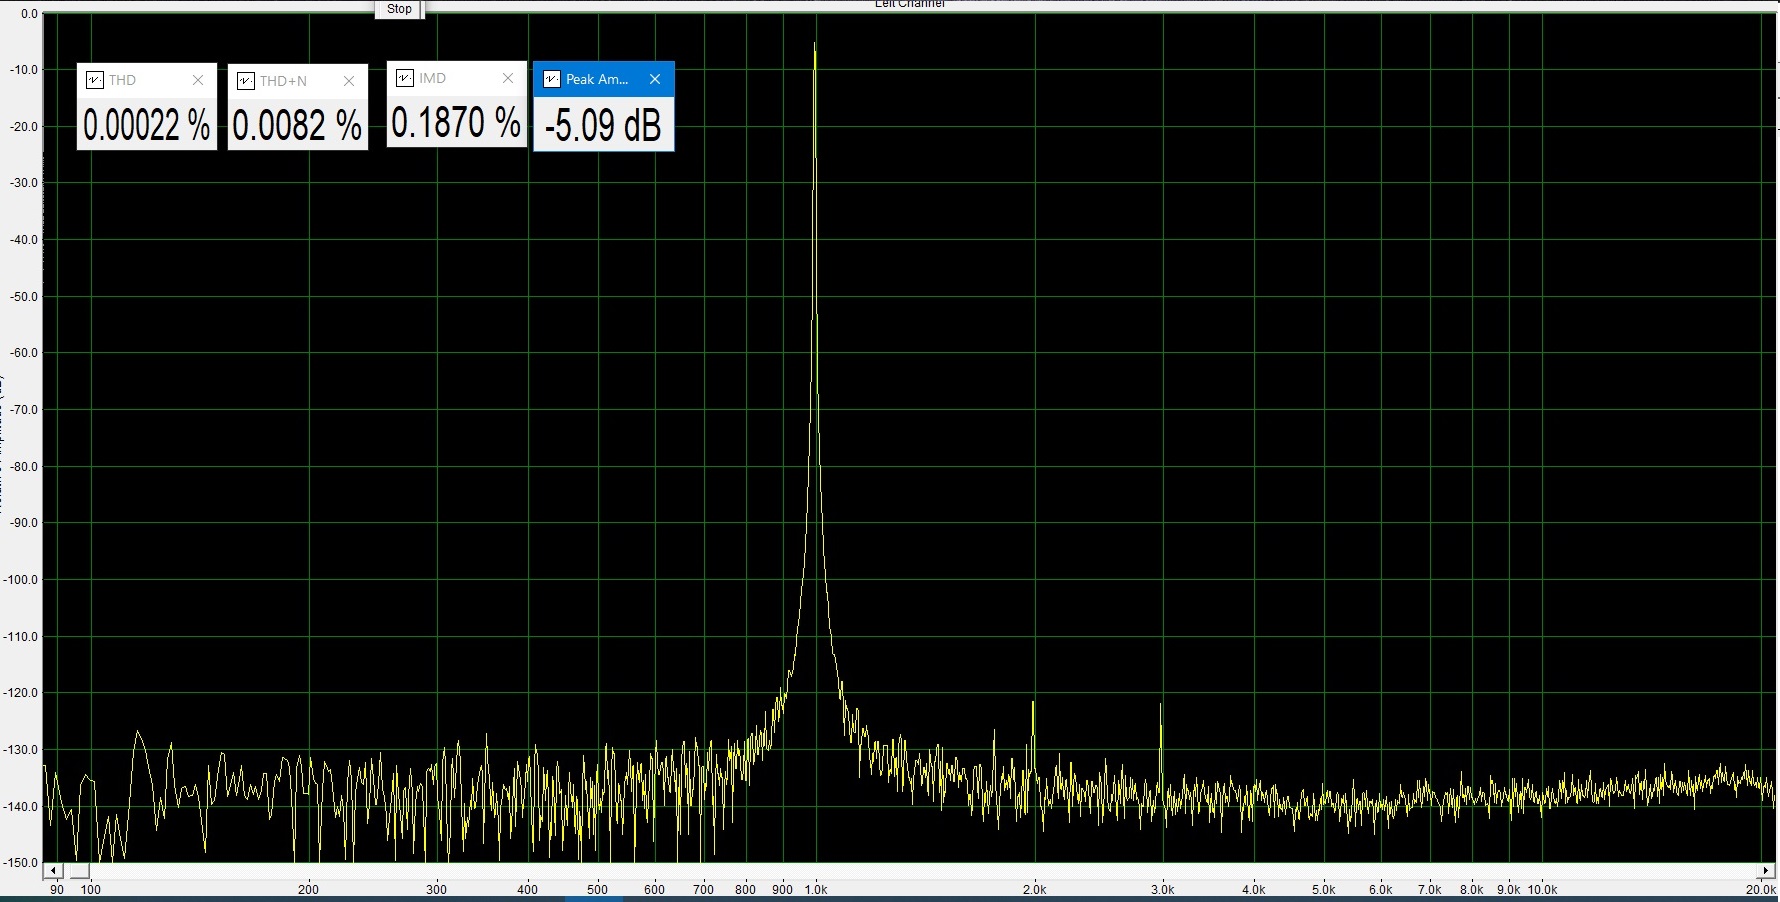Click the IMD panel graph icon
Screen dimensions: 1780x902
coord(405,78)
